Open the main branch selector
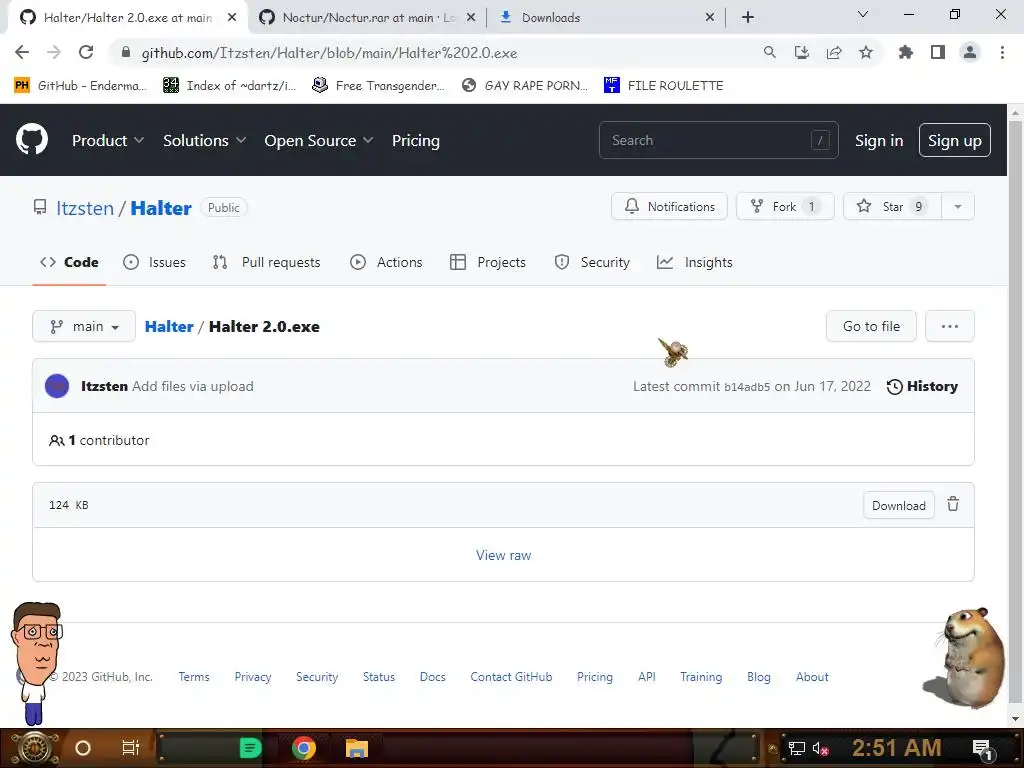 84,326
